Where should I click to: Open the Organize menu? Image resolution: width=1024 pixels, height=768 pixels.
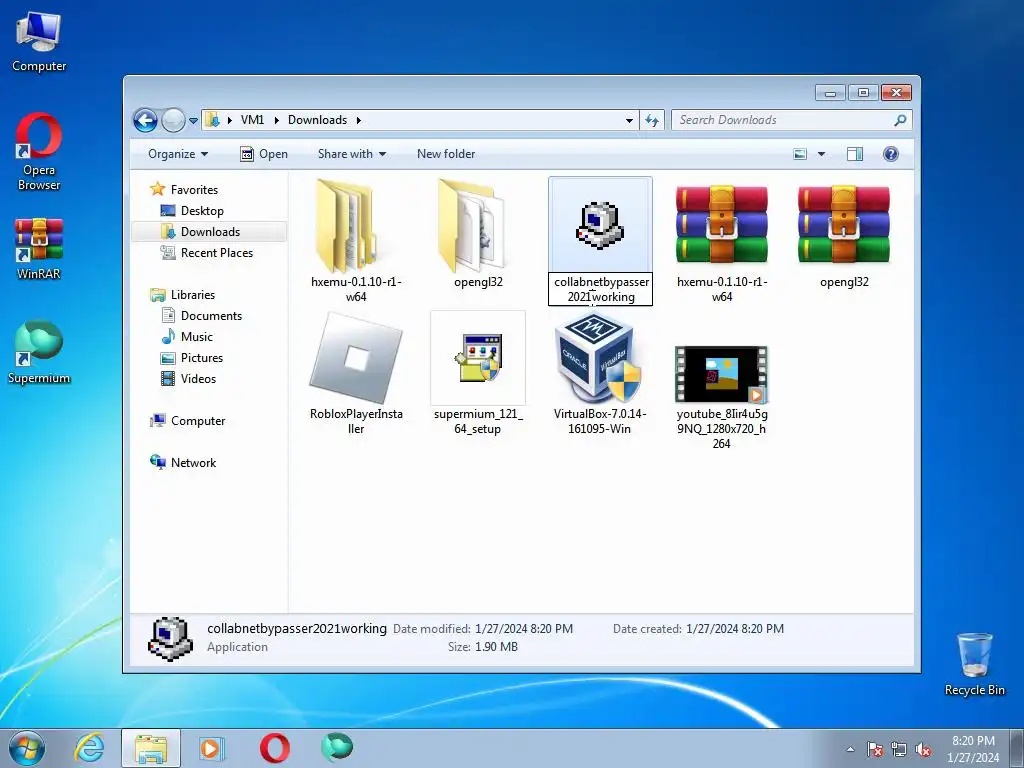(x=178, y=154)
